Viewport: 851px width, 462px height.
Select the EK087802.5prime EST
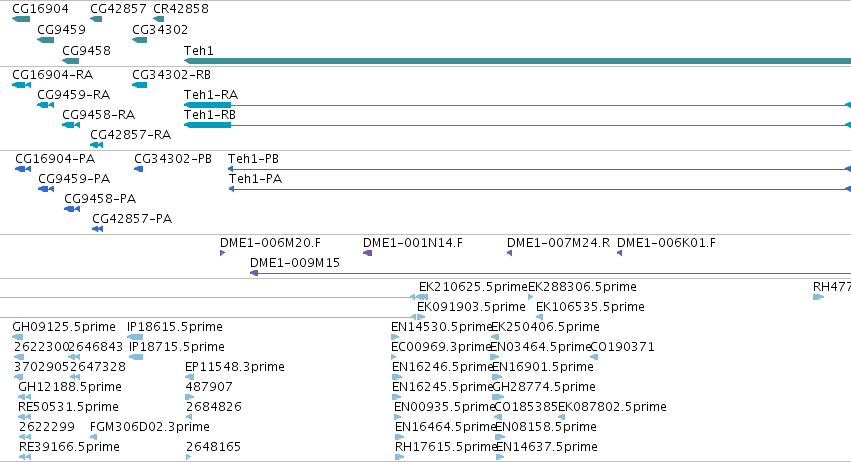pyautogui.click(x=562, y=417)
